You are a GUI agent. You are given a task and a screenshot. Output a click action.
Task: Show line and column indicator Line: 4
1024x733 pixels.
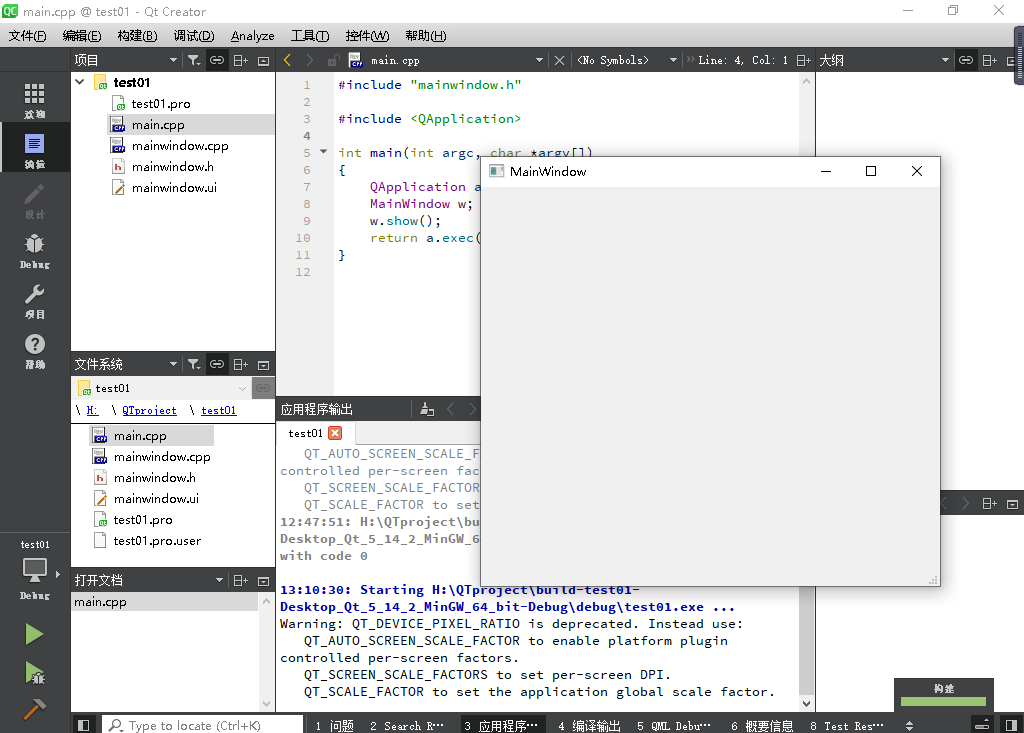(743, 60)
